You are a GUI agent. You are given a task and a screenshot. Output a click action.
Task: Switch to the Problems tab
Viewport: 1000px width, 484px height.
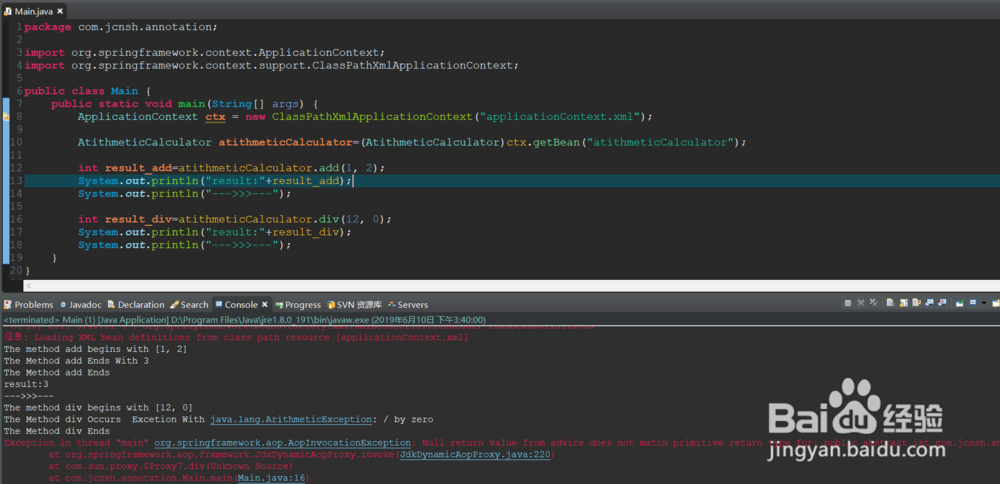point(29,305)
